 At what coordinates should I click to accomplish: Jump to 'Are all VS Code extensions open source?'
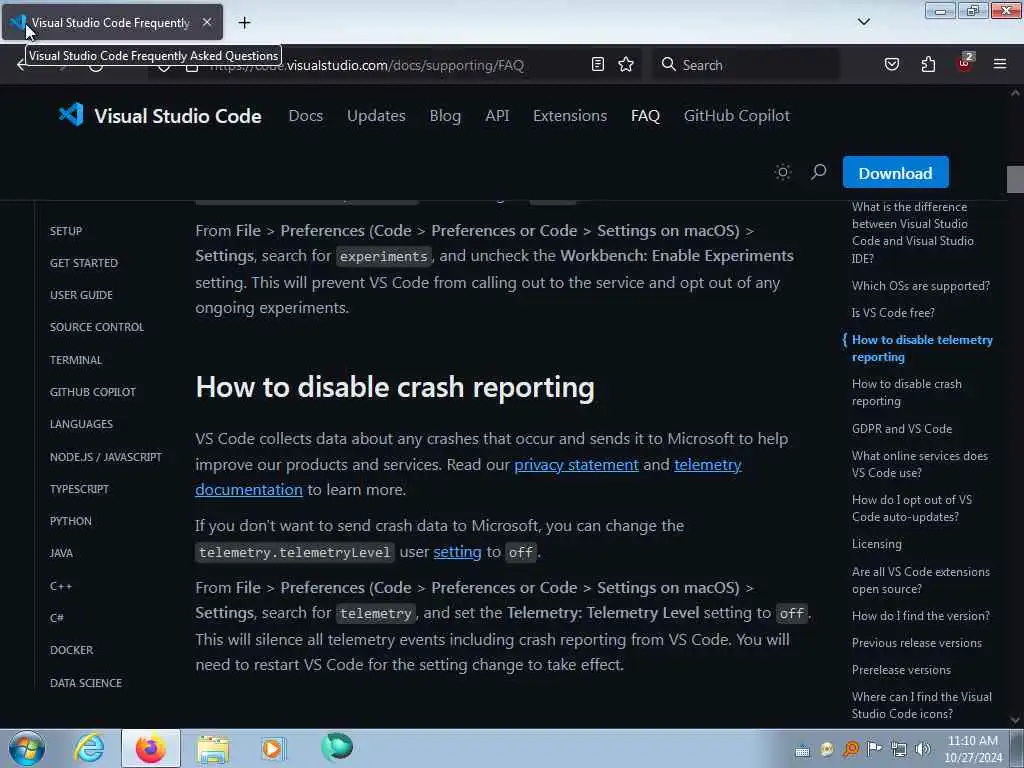tap(920, 580)
